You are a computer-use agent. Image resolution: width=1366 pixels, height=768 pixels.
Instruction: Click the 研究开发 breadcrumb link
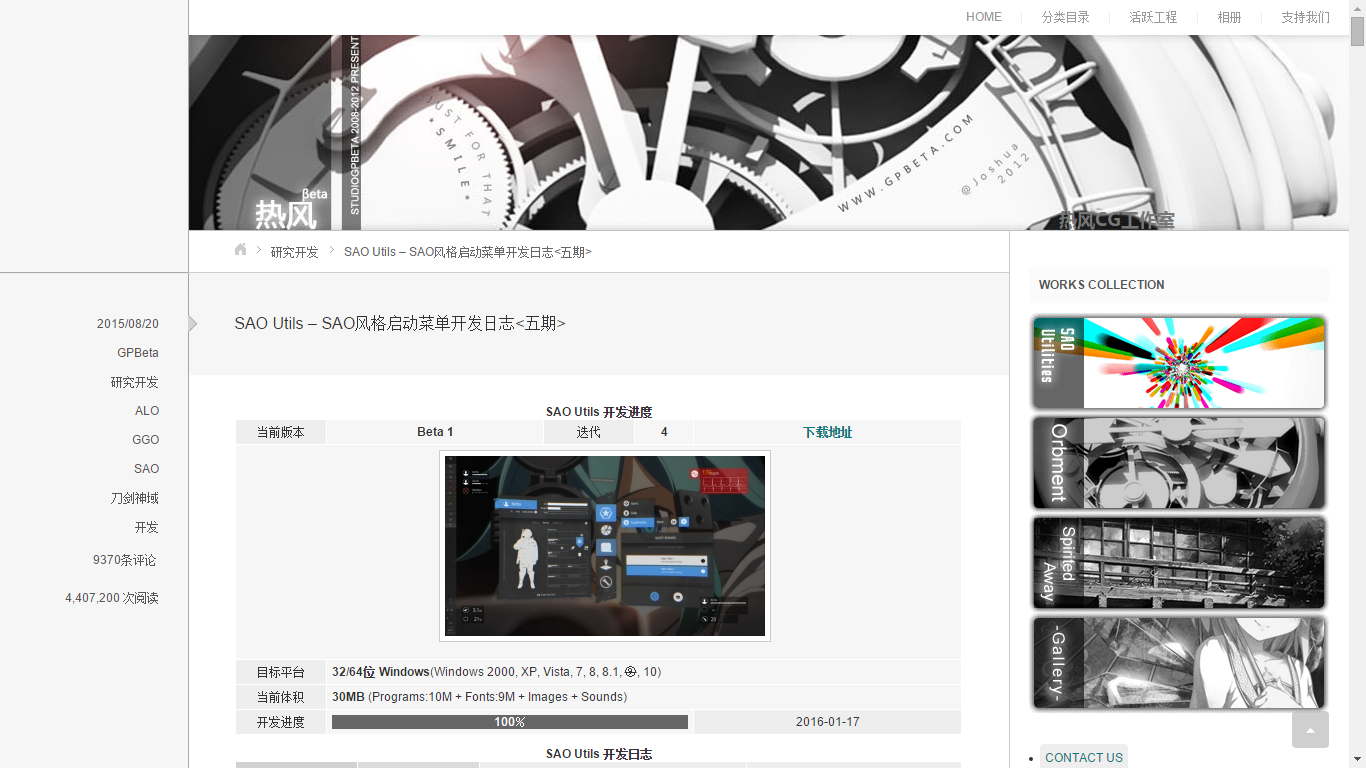tap(294, 252)
